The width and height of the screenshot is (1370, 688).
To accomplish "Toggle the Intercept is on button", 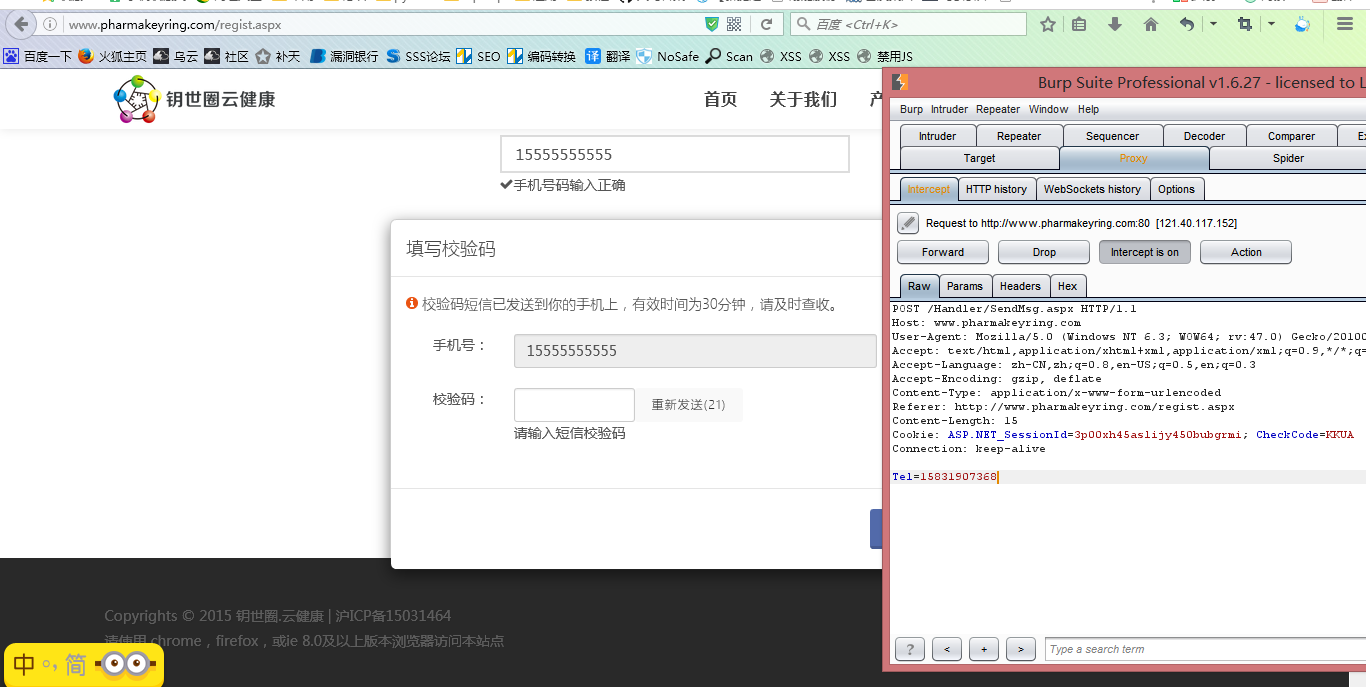I will click(1145, 252).
